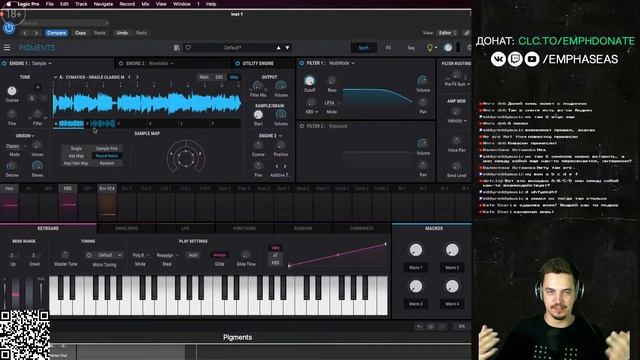Toggle the Hold button in Play Settings
Screen dimensions: 640x360
tap(193, 255)
